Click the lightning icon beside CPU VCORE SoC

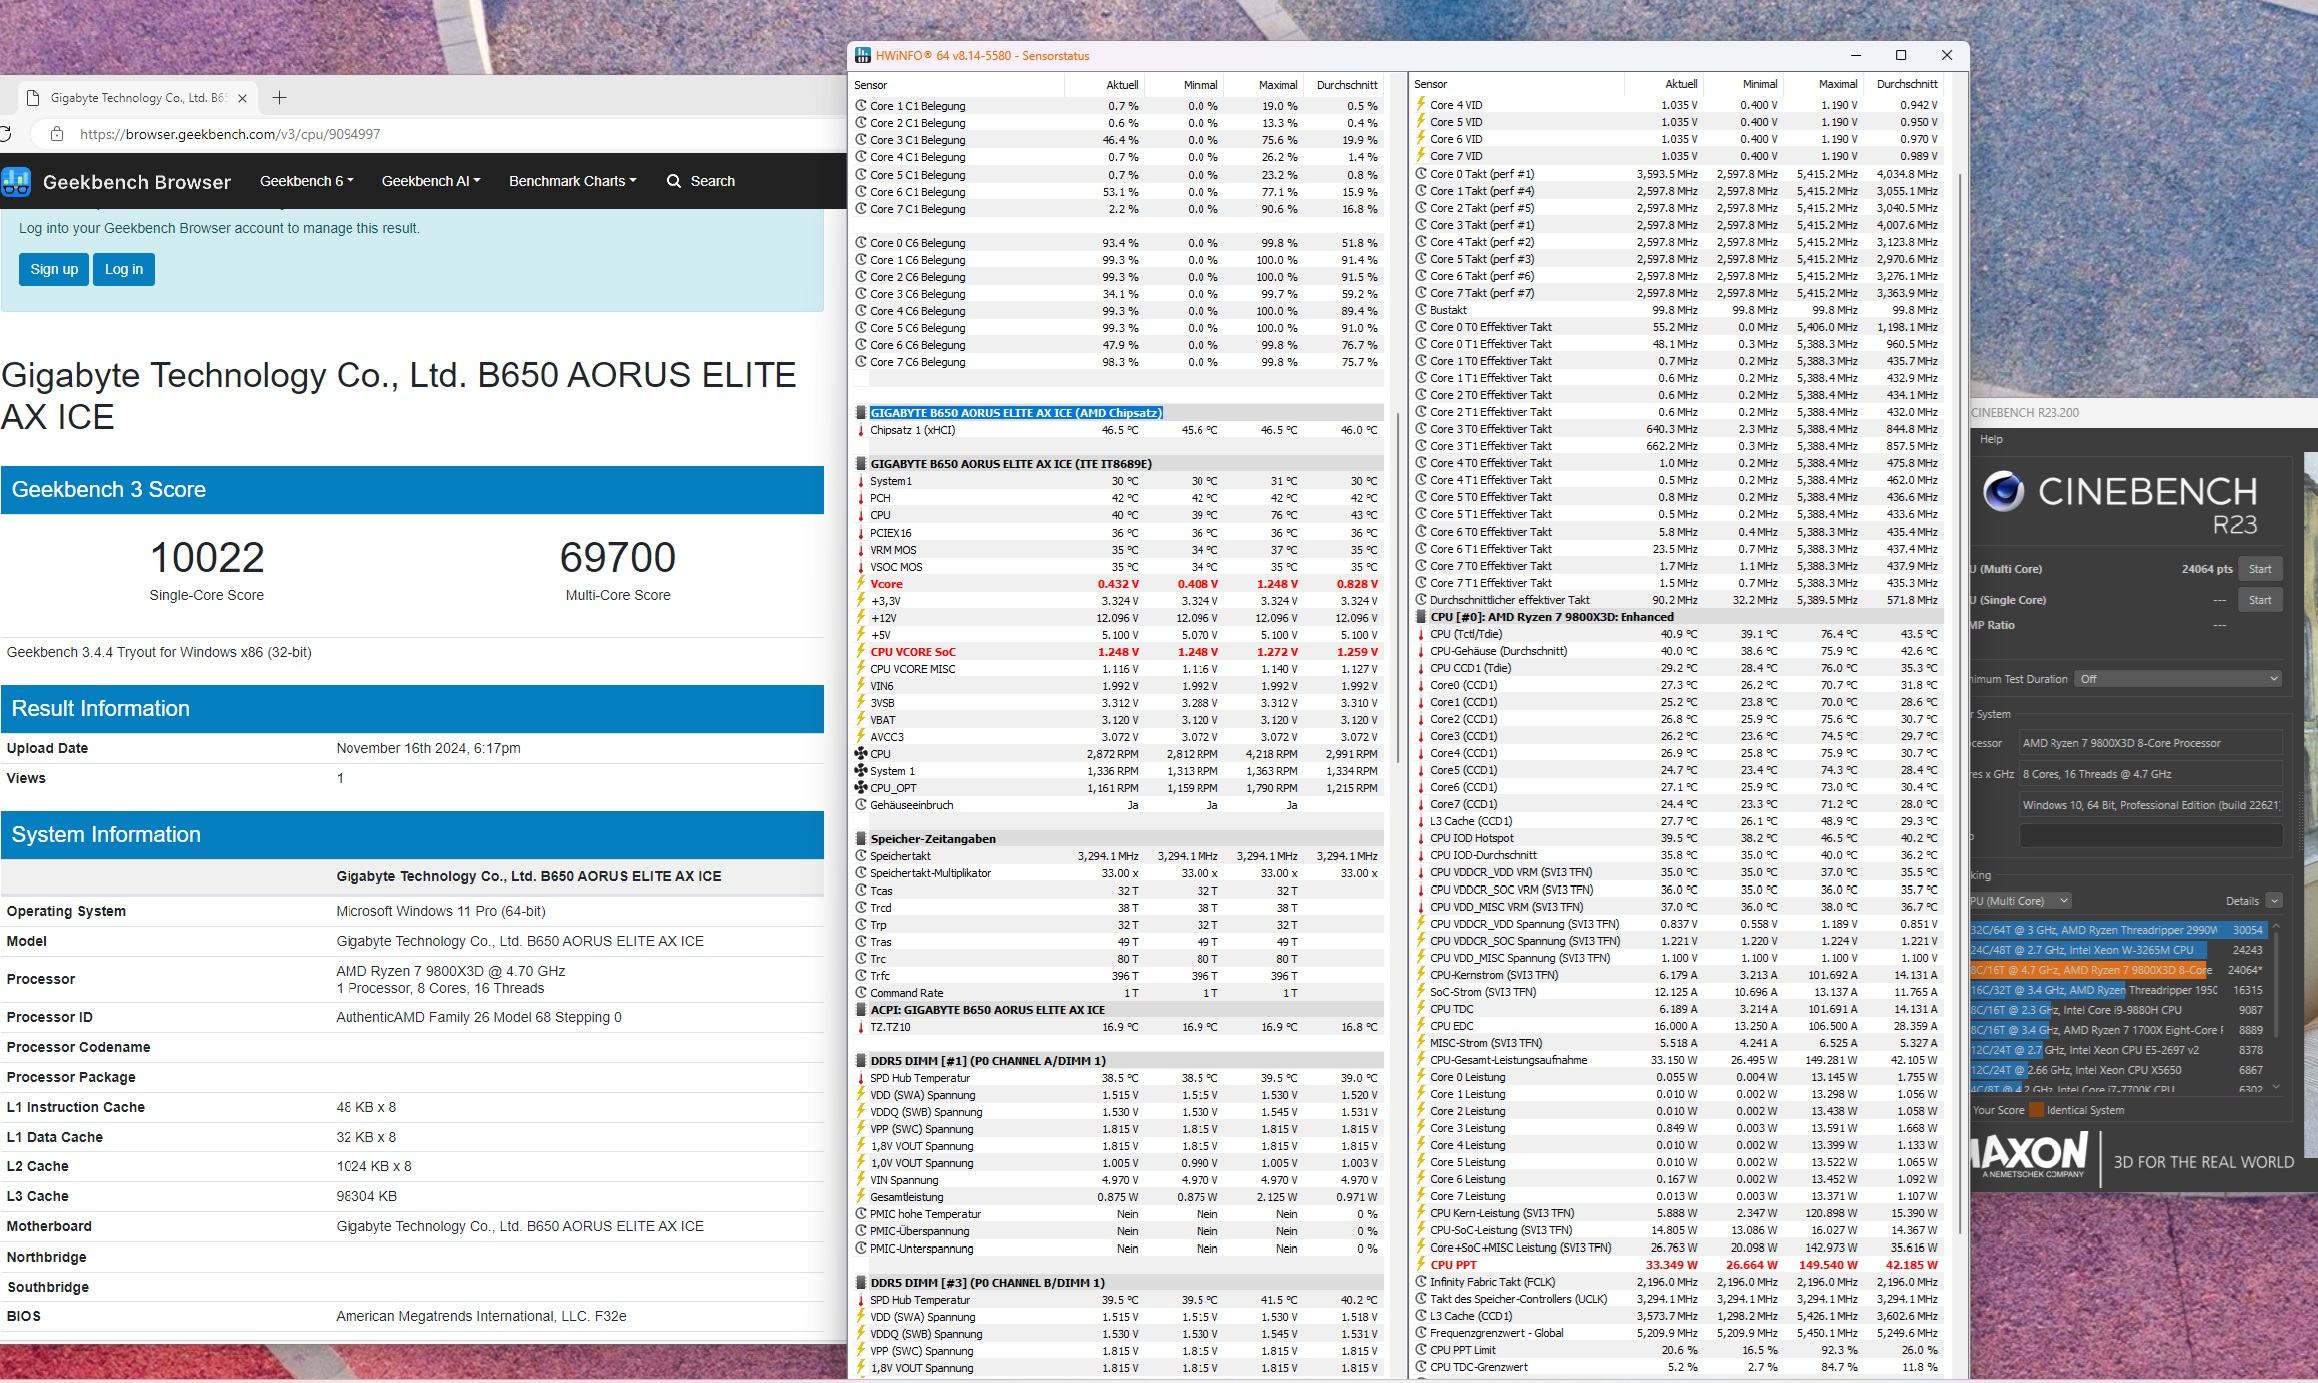[861, 652]
